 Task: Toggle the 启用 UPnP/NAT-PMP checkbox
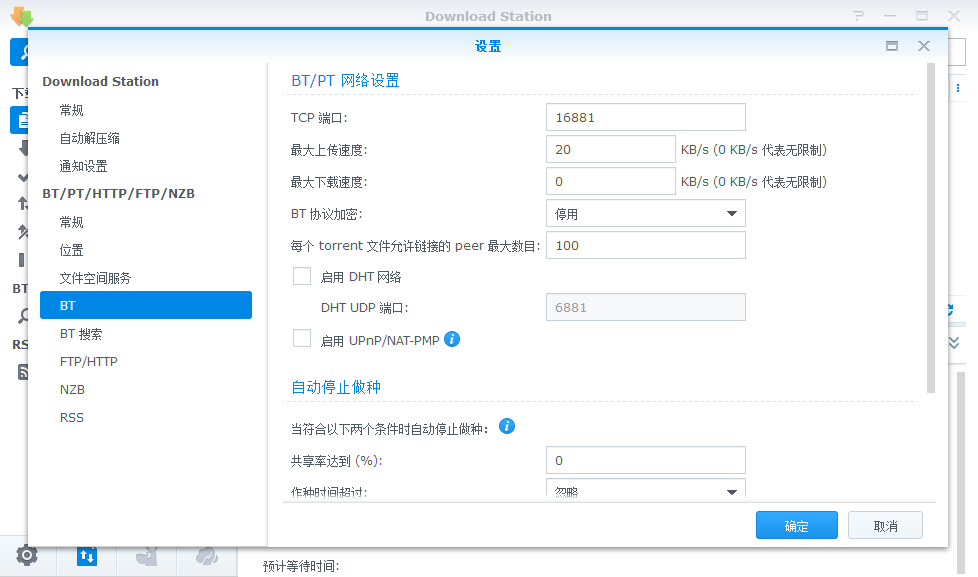pyautogui.click(x=302, y=339)
